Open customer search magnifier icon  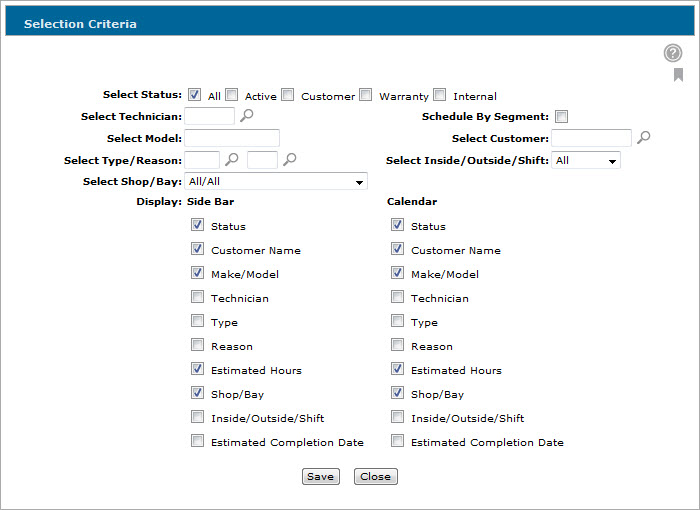tap(643, 137)
